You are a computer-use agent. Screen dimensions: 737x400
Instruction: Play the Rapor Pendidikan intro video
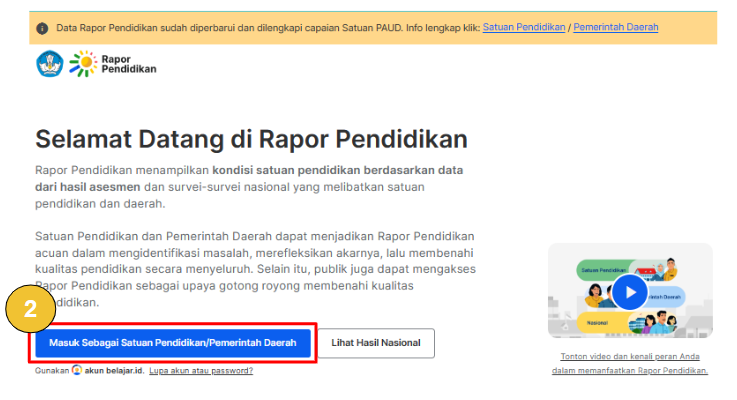630,292
